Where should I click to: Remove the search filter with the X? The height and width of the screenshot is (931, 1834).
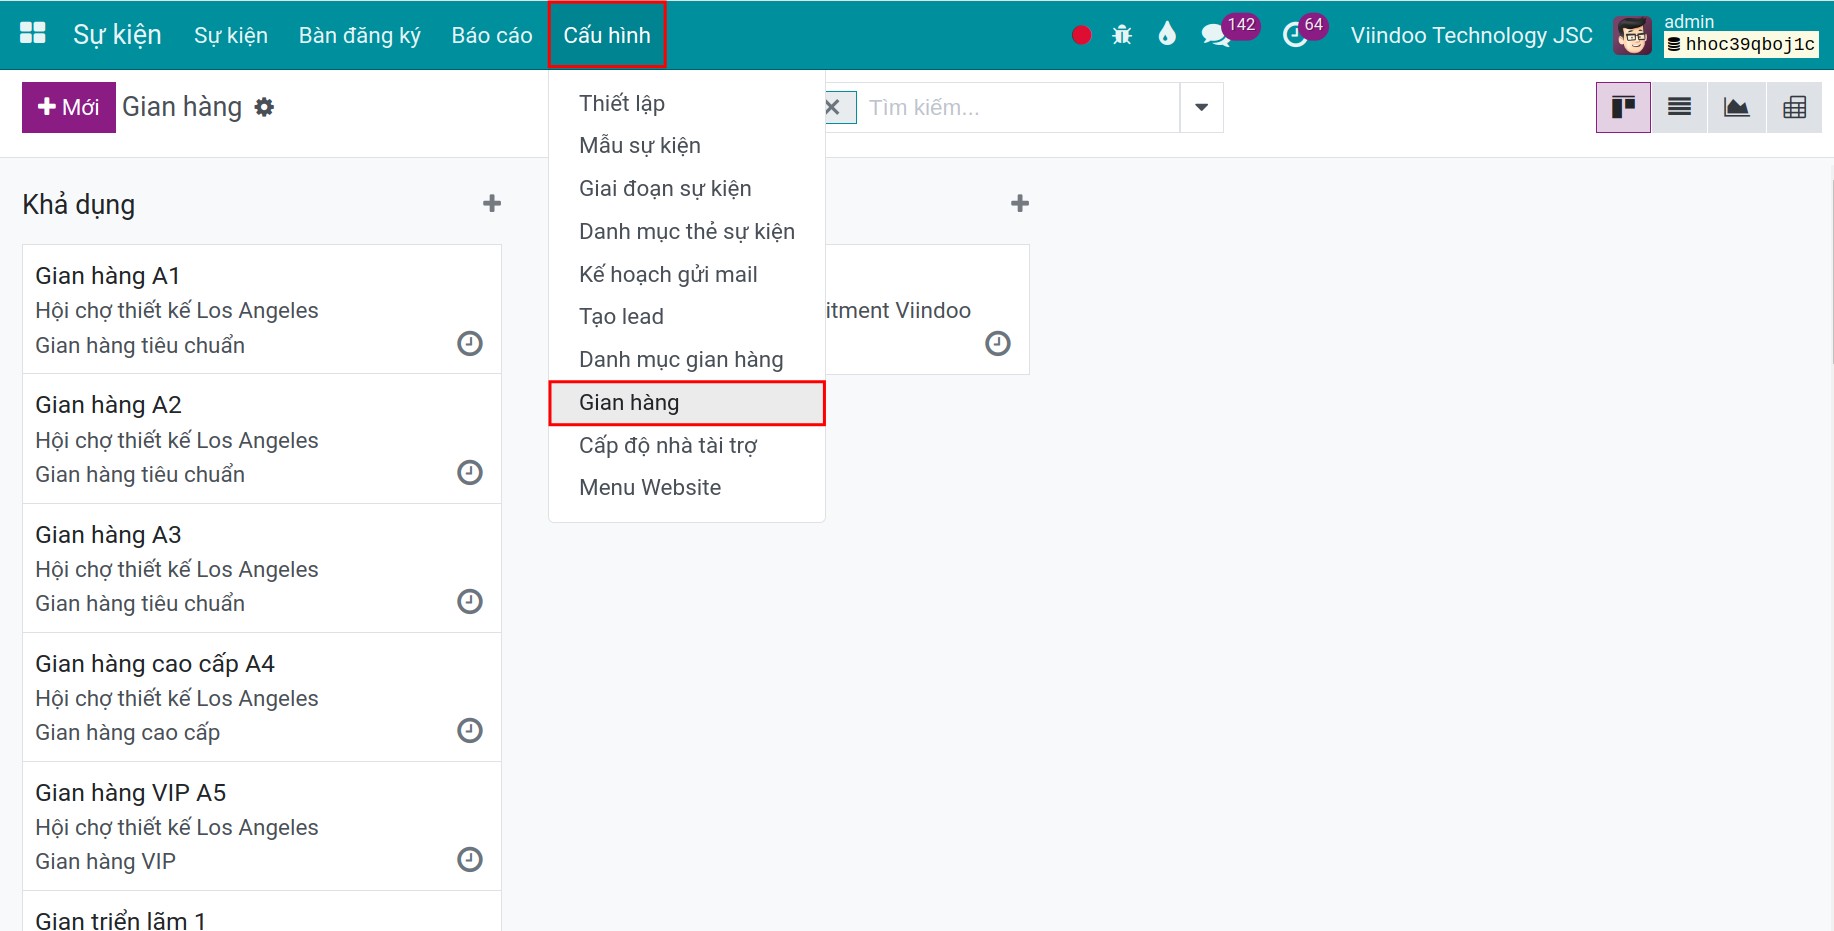click(833, 107)
